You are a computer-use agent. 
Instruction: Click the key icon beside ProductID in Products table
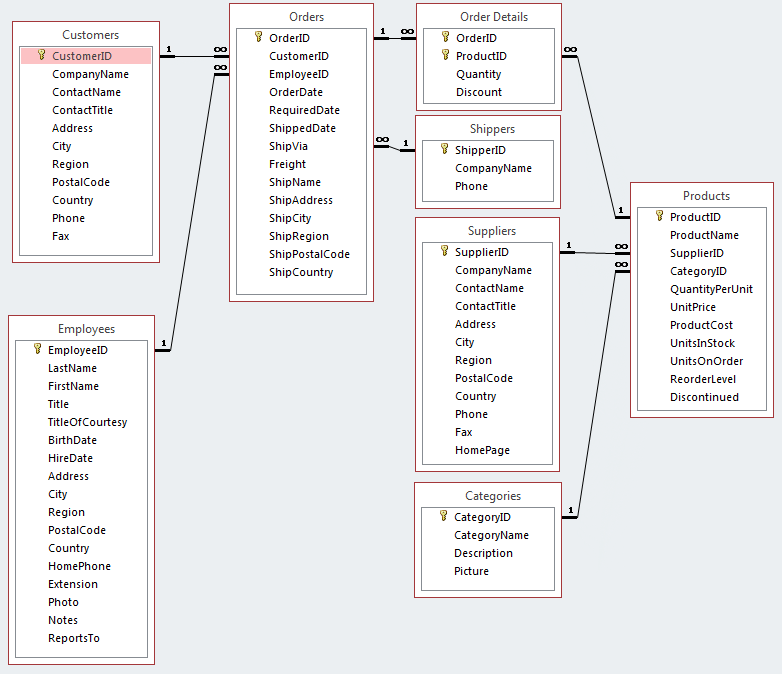pos(659,217)
